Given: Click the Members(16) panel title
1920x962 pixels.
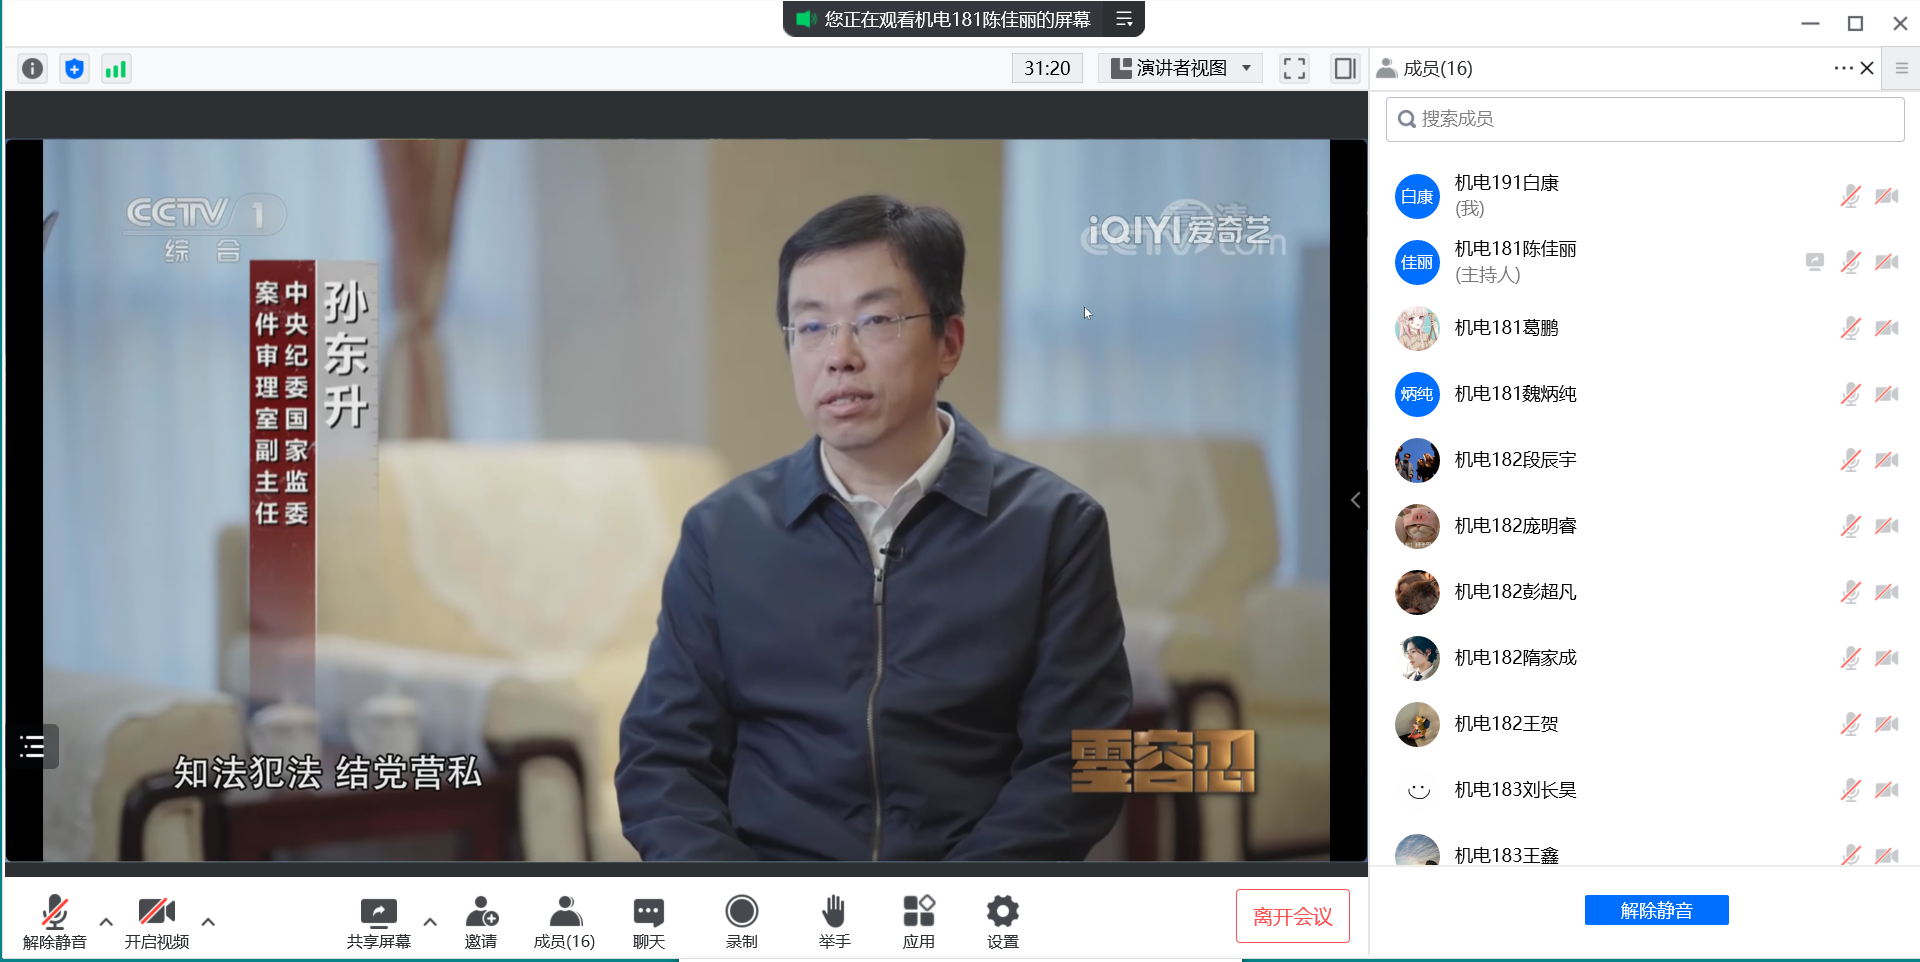Looking at the screenshot, I should (x=1437, y=68).
